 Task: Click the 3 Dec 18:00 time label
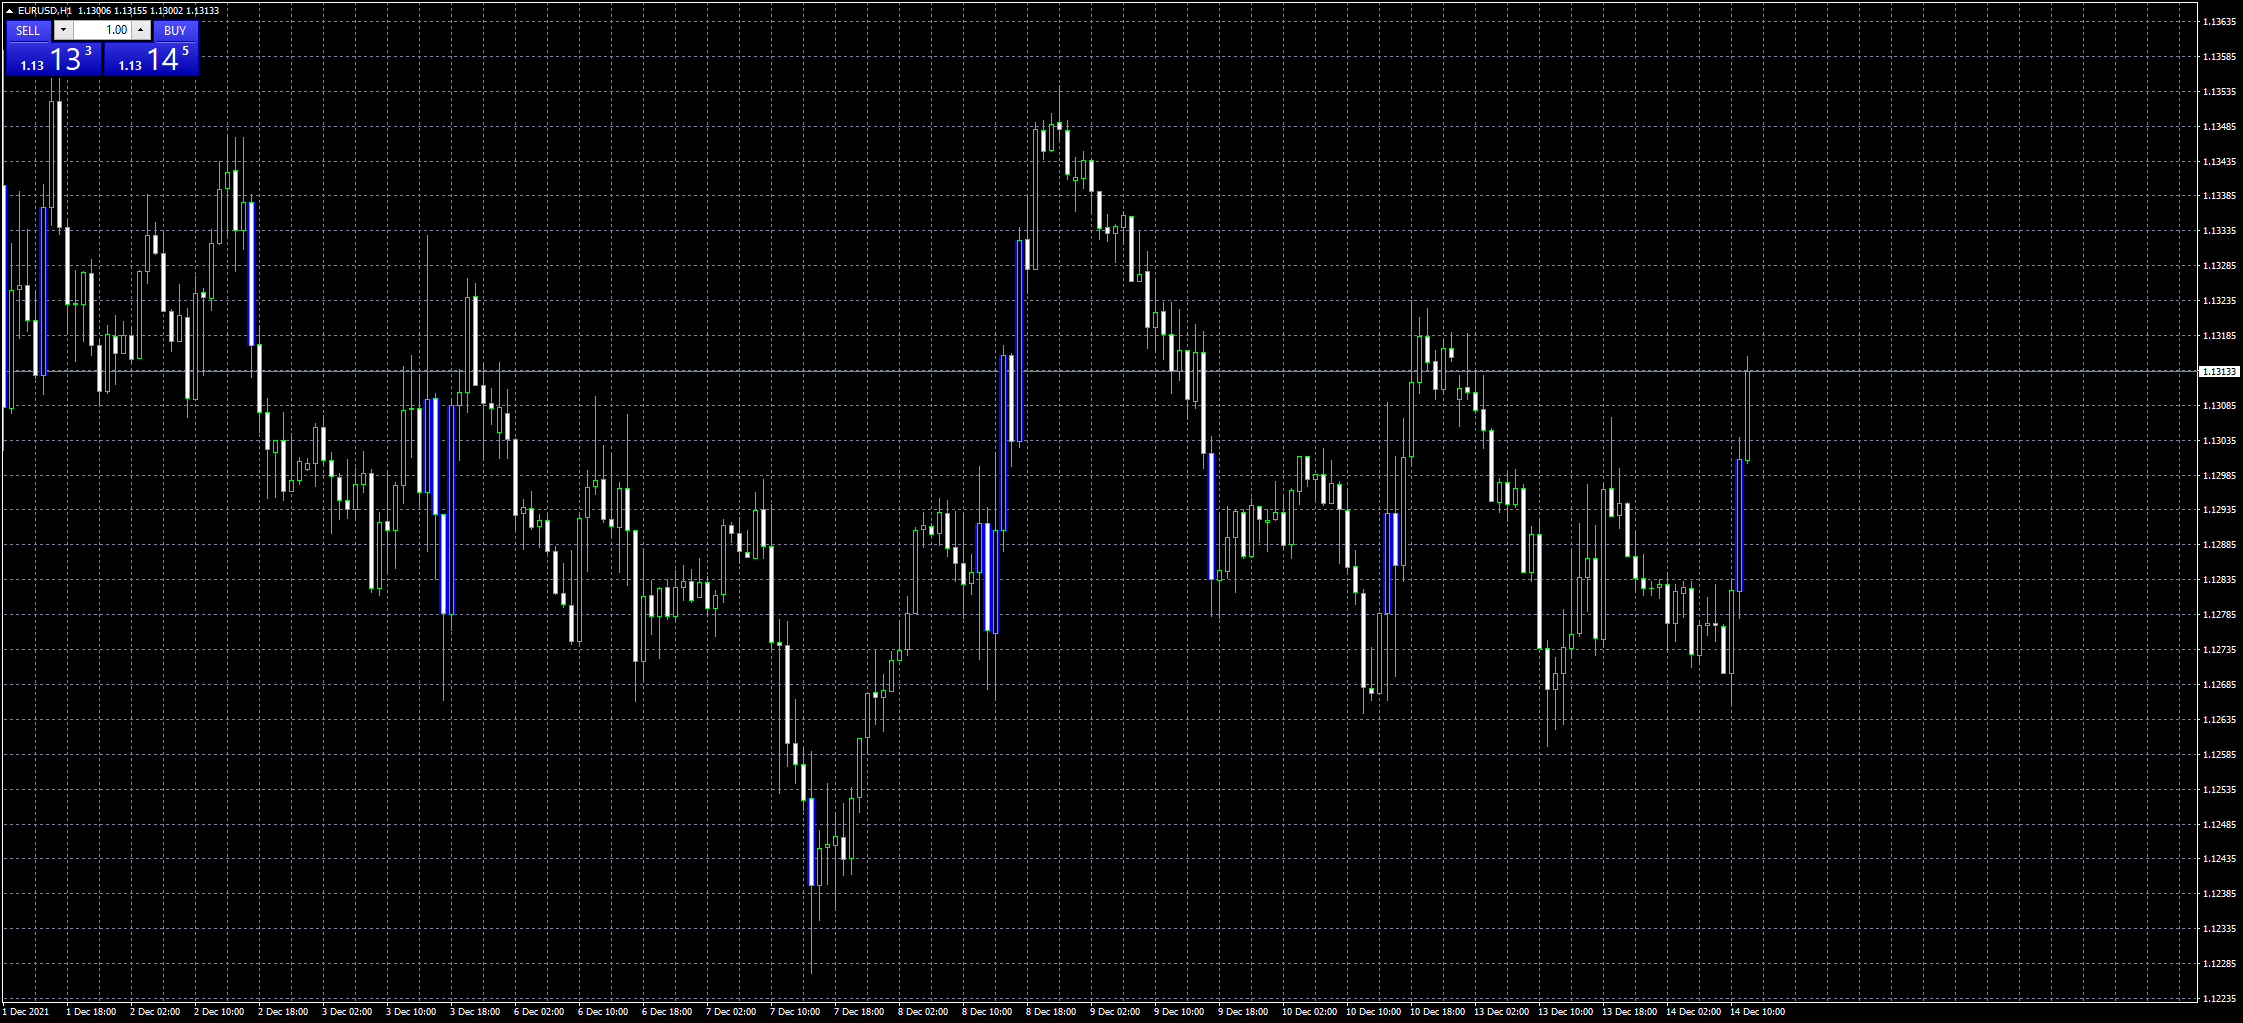point(475,1012)
